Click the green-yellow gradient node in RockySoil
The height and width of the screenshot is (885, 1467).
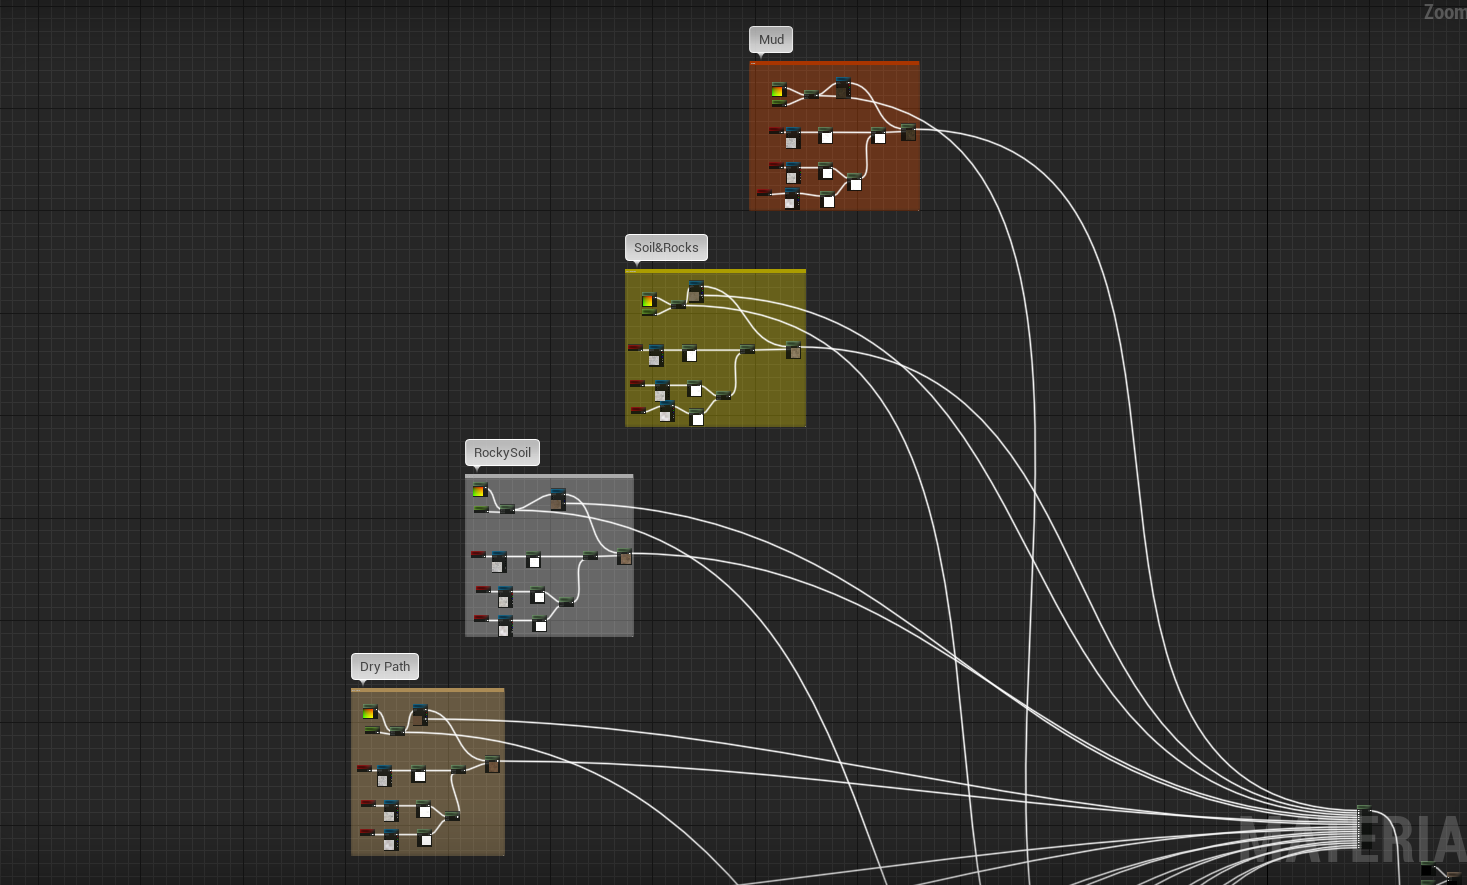480,491
